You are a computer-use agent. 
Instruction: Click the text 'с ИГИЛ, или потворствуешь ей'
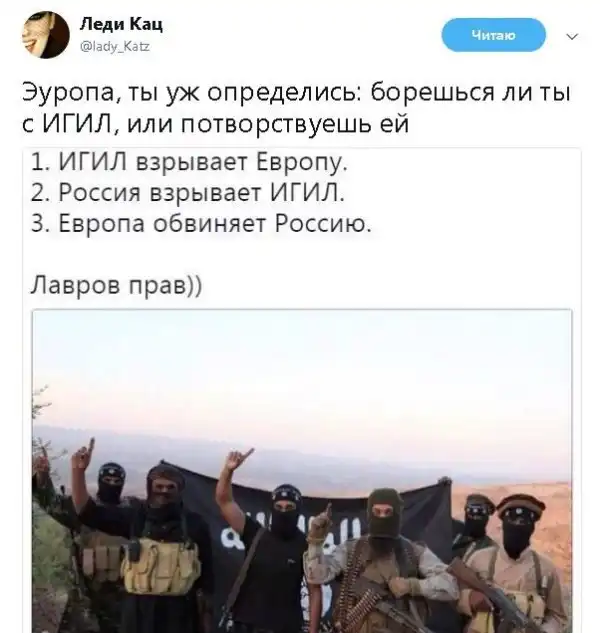click(216, 124)
